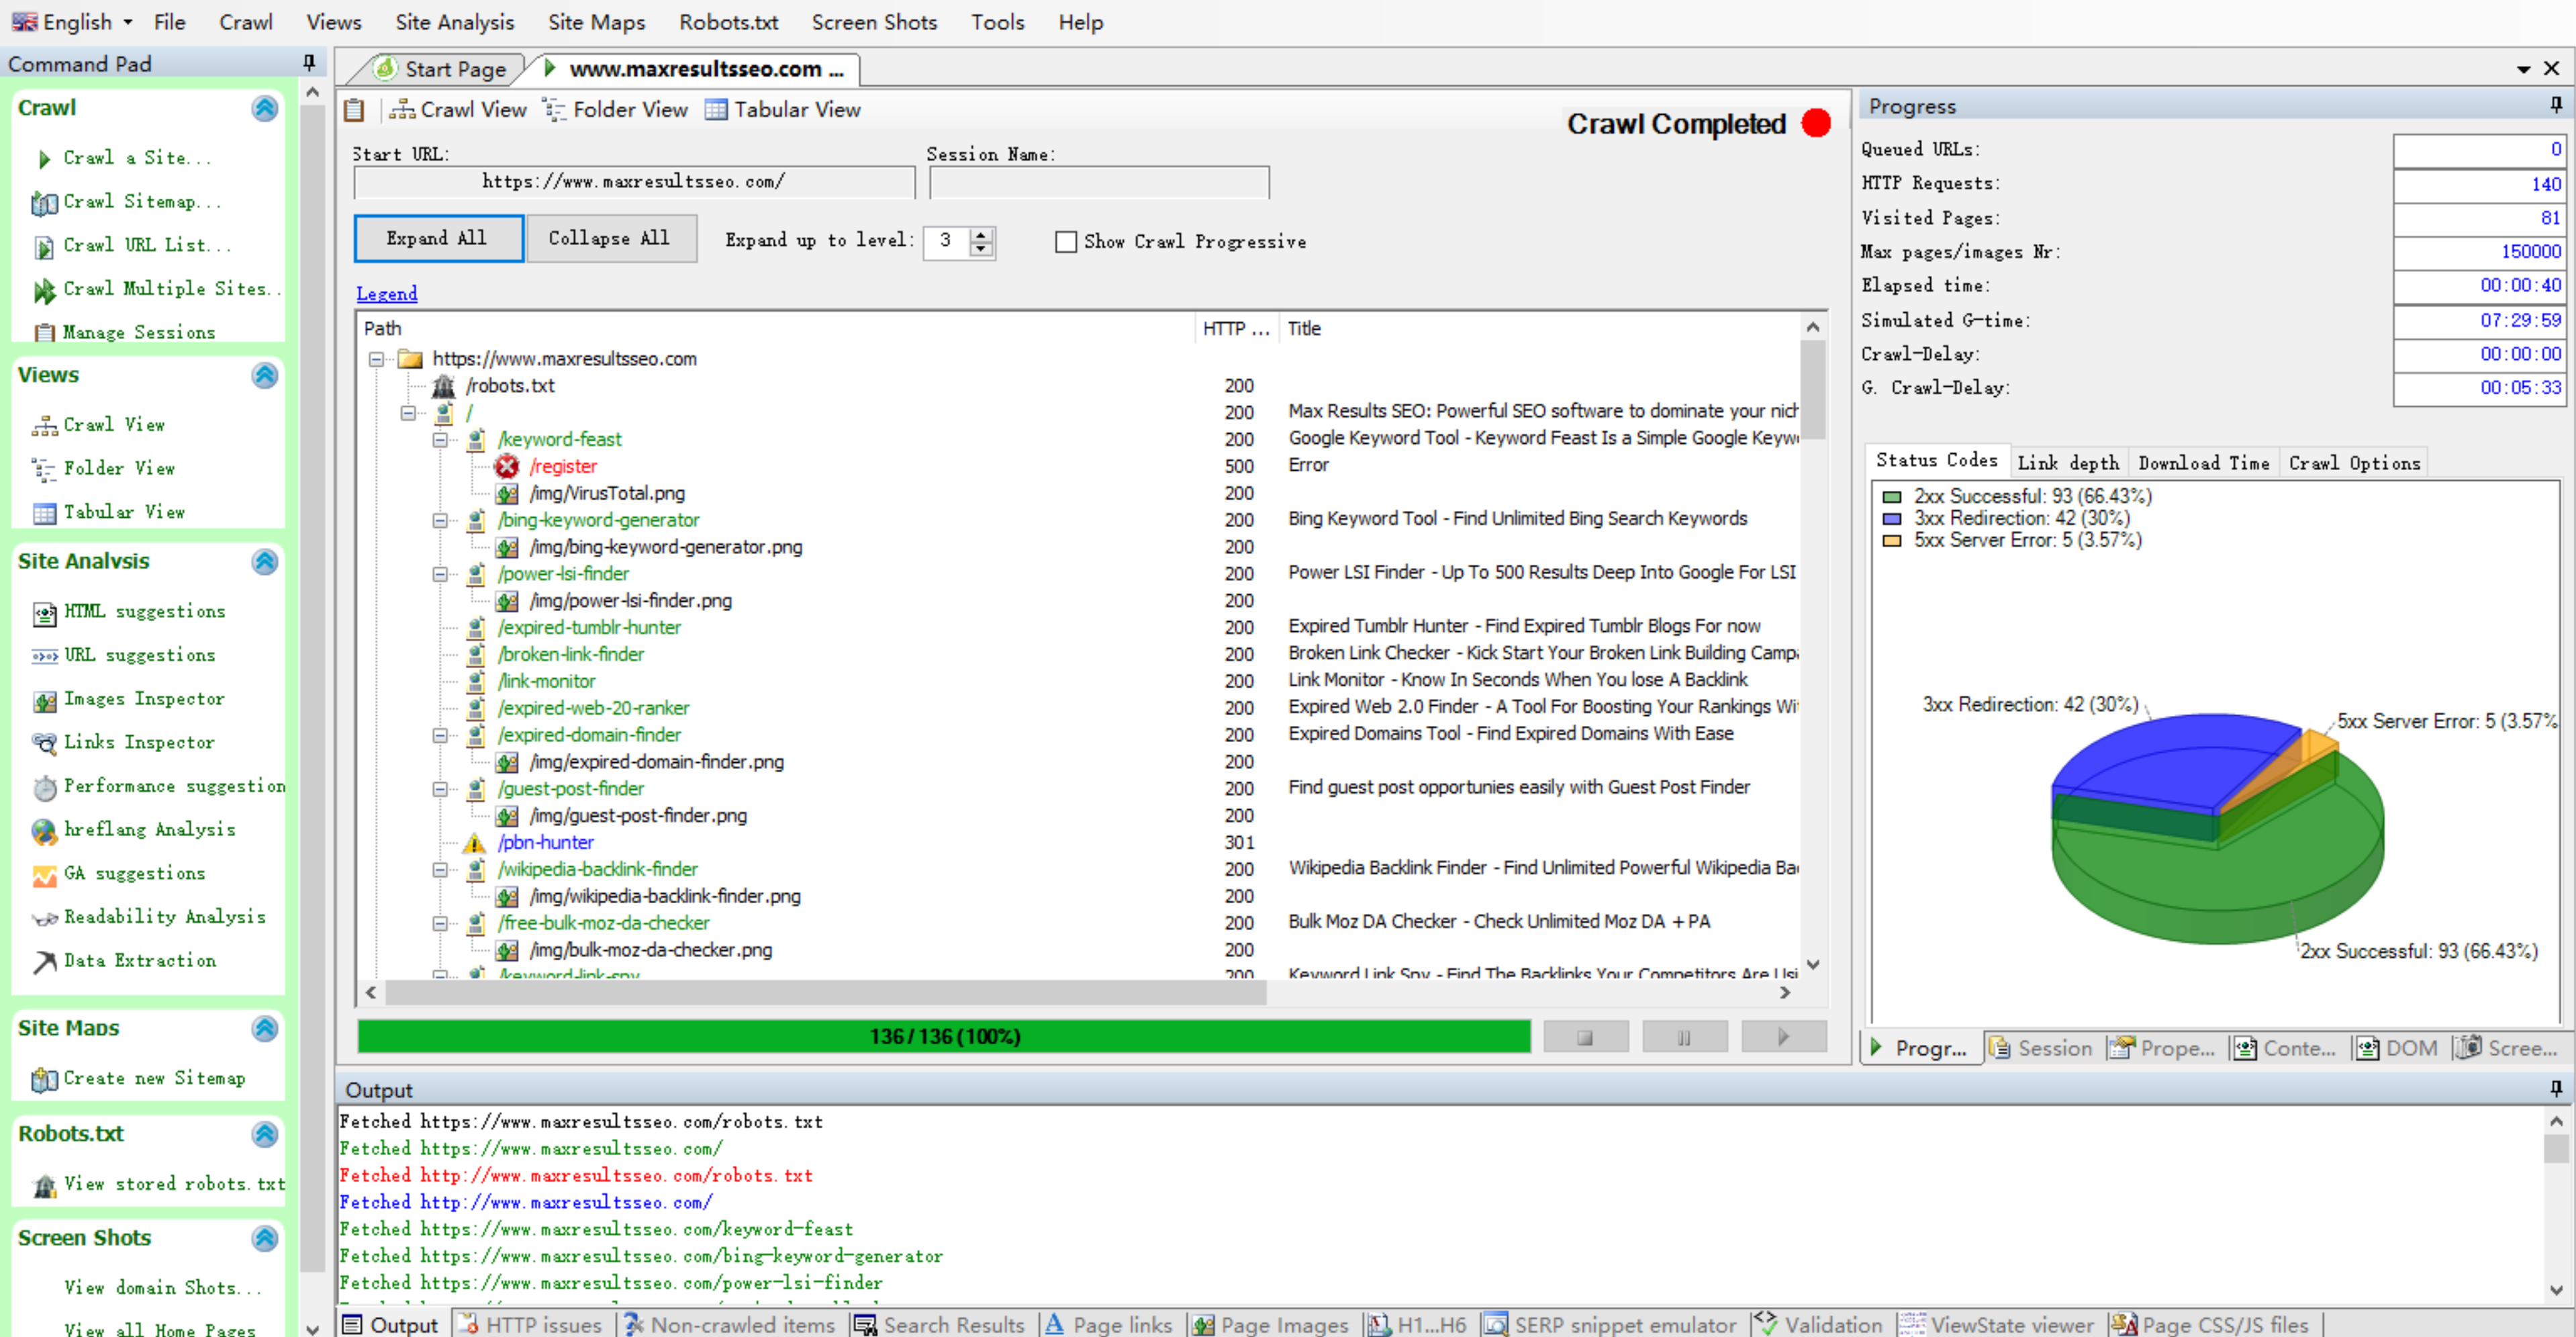Select the /register error icon
The width and height of the screenshot is (2576, 1337).
[x=507, y=466]
